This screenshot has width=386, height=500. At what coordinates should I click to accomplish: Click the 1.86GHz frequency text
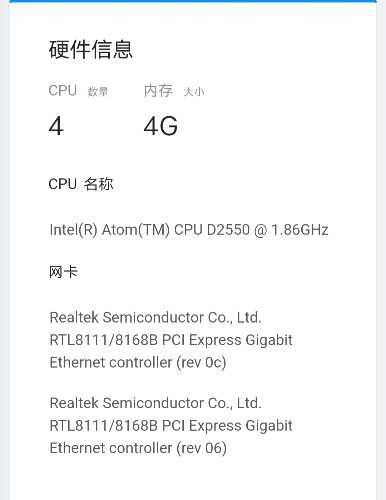coord(300,230)
